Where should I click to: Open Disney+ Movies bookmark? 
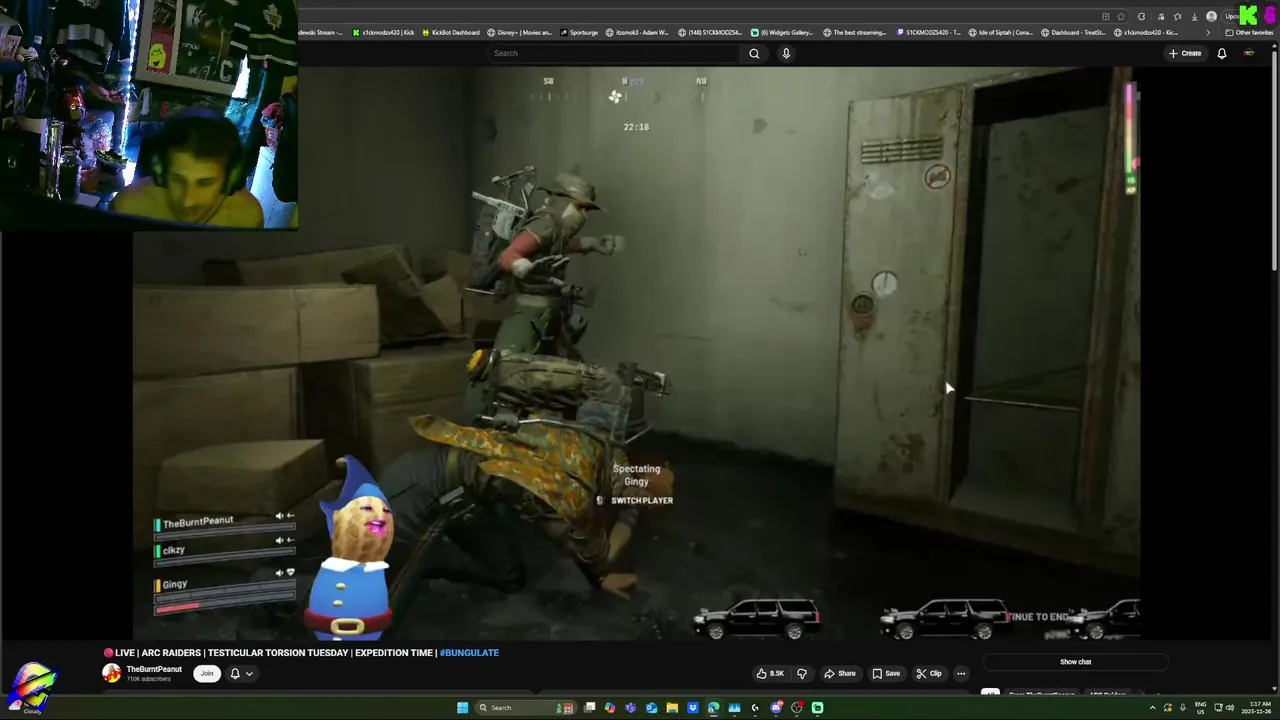520,33
